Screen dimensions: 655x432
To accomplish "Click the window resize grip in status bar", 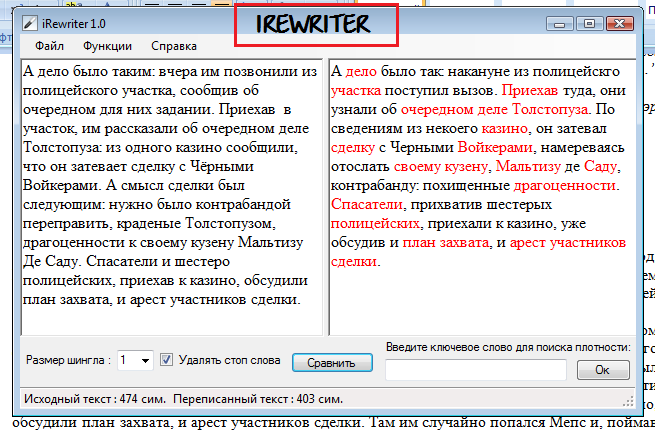I will click(628, 402).
